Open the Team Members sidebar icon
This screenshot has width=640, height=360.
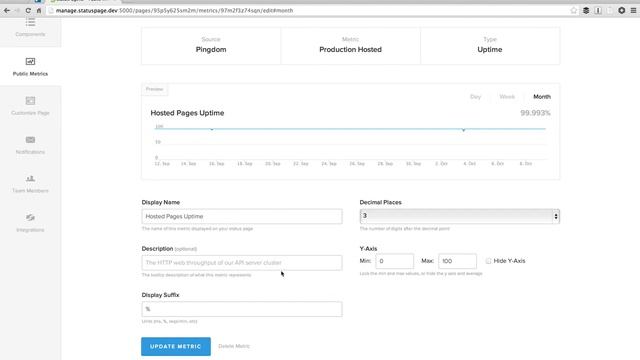click(30, 179)
